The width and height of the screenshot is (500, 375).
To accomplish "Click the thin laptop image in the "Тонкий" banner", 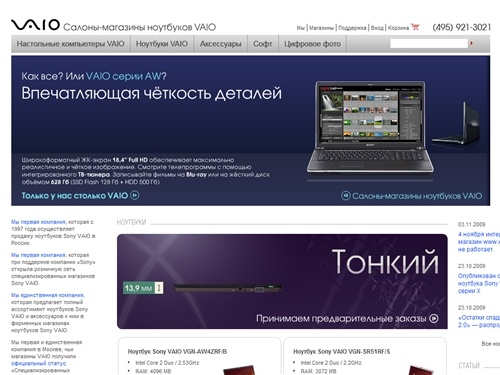I will [x=228, y=288].
